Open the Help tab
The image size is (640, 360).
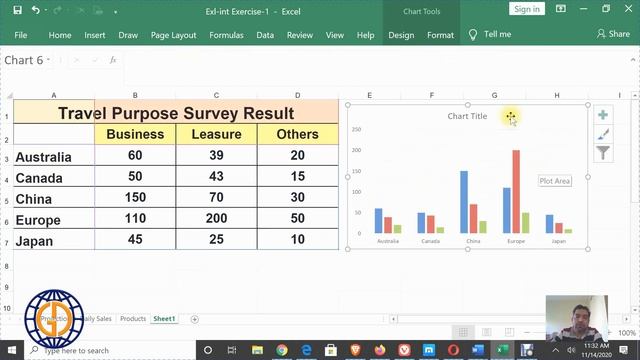tap(365, 36)
